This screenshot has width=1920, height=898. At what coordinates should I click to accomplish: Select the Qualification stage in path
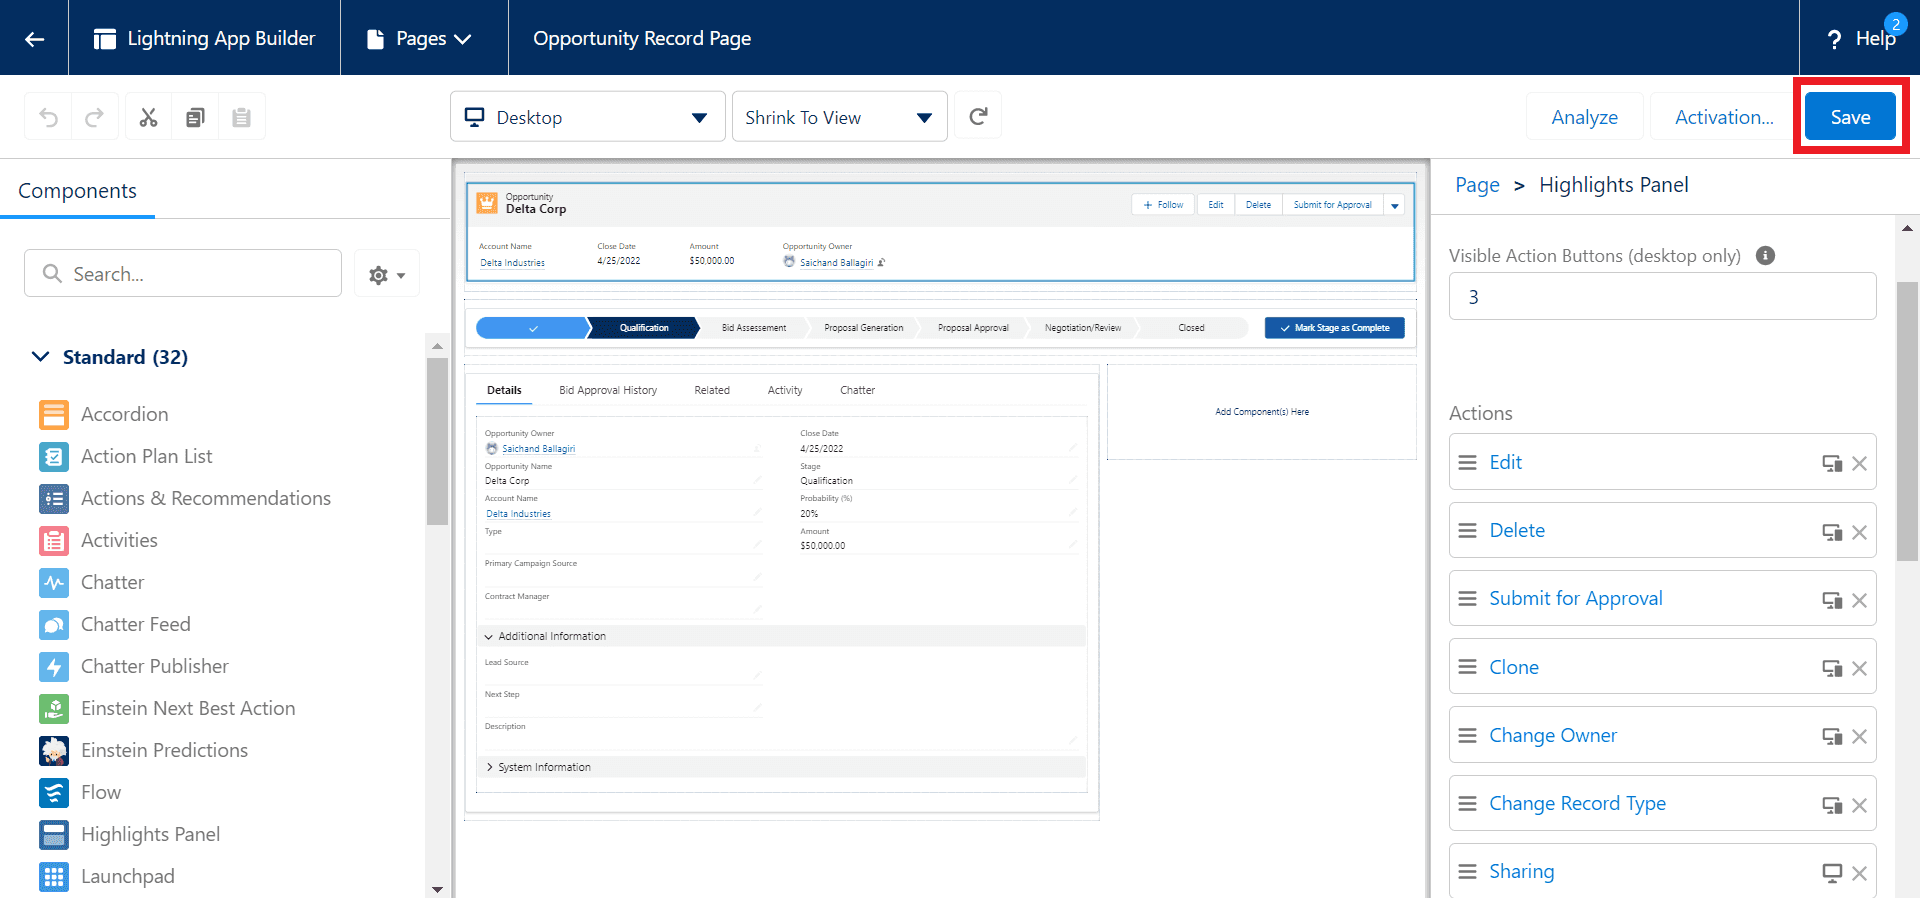click(x=644, y=328)
